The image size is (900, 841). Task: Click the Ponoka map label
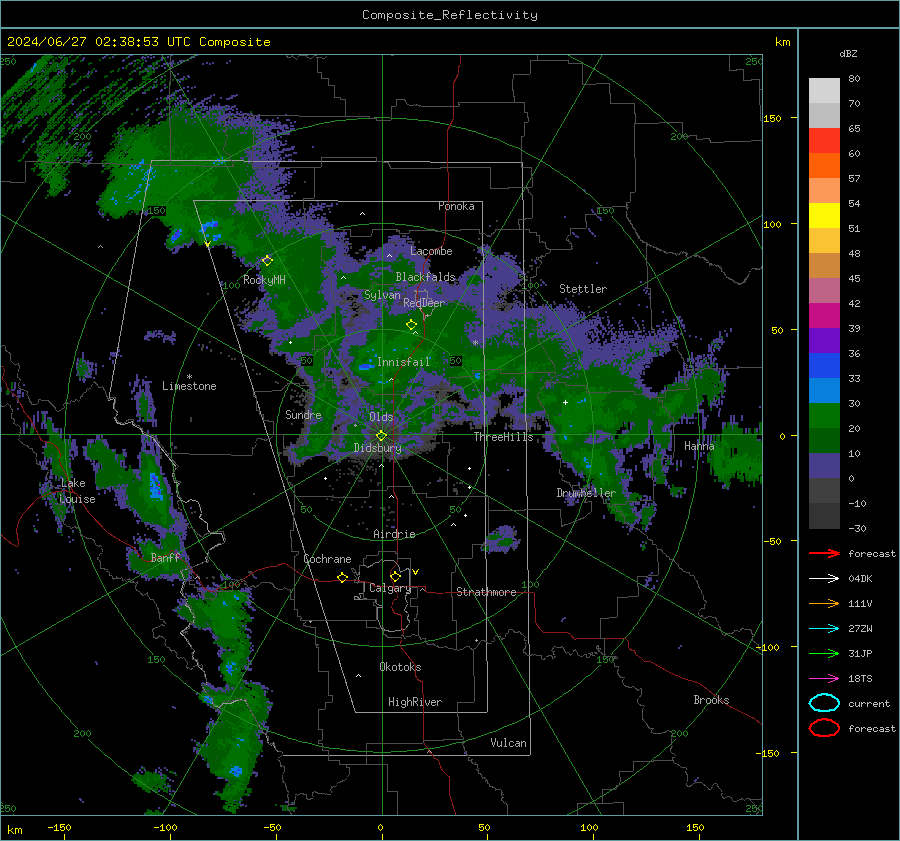[456, 206]
